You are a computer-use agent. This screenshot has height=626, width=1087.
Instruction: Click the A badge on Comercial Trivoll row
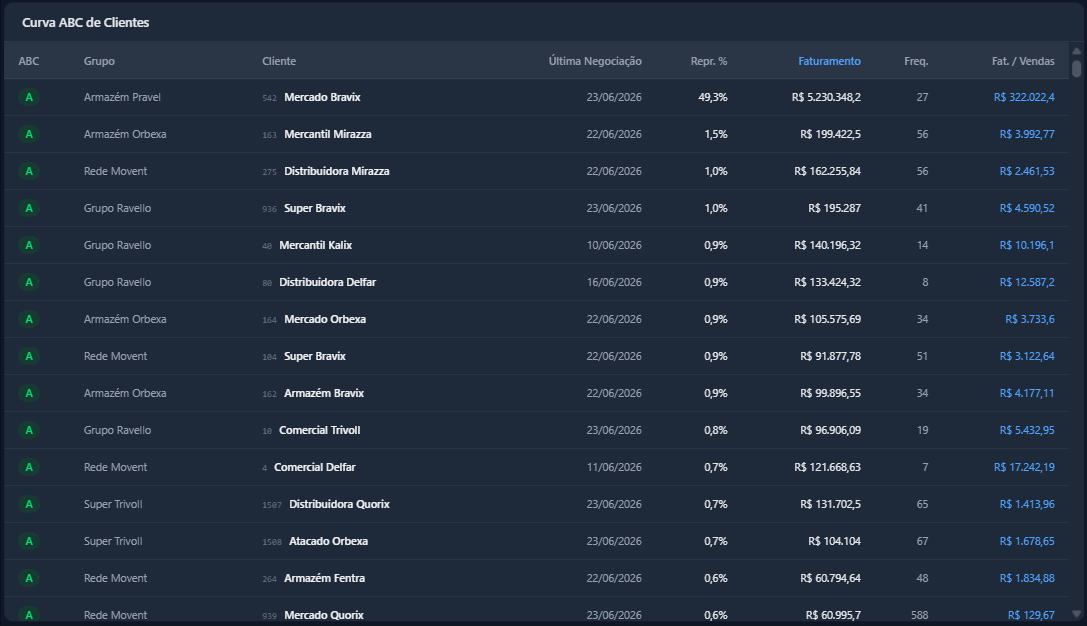tap(29, 430)
